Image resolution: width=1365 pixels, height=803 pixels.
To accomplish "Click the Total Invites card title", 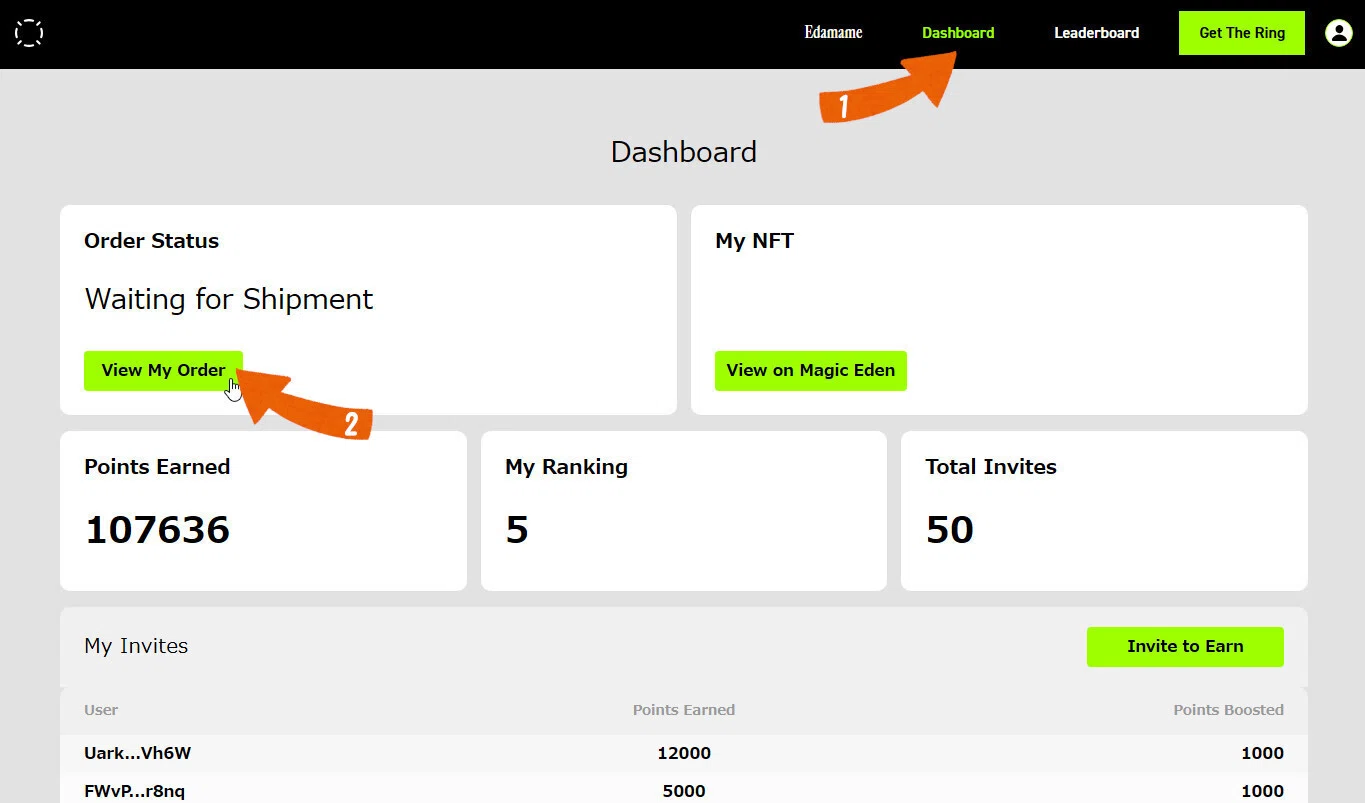I will pos(991,467).
